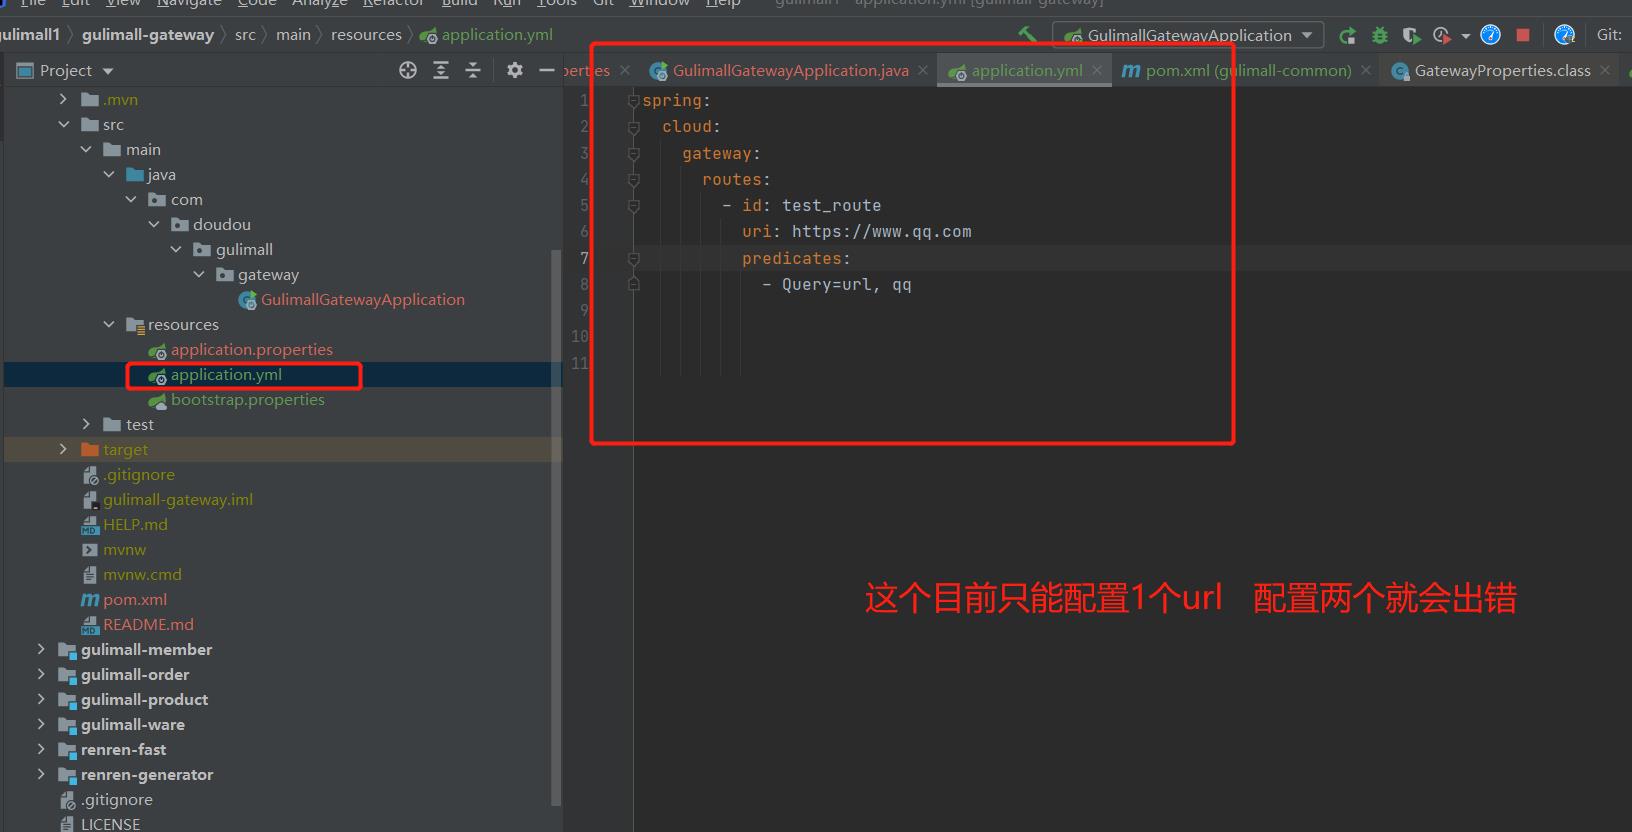1632x832 pixels.
Task: Open Project panel gear settings
Action: pos(514,70)
